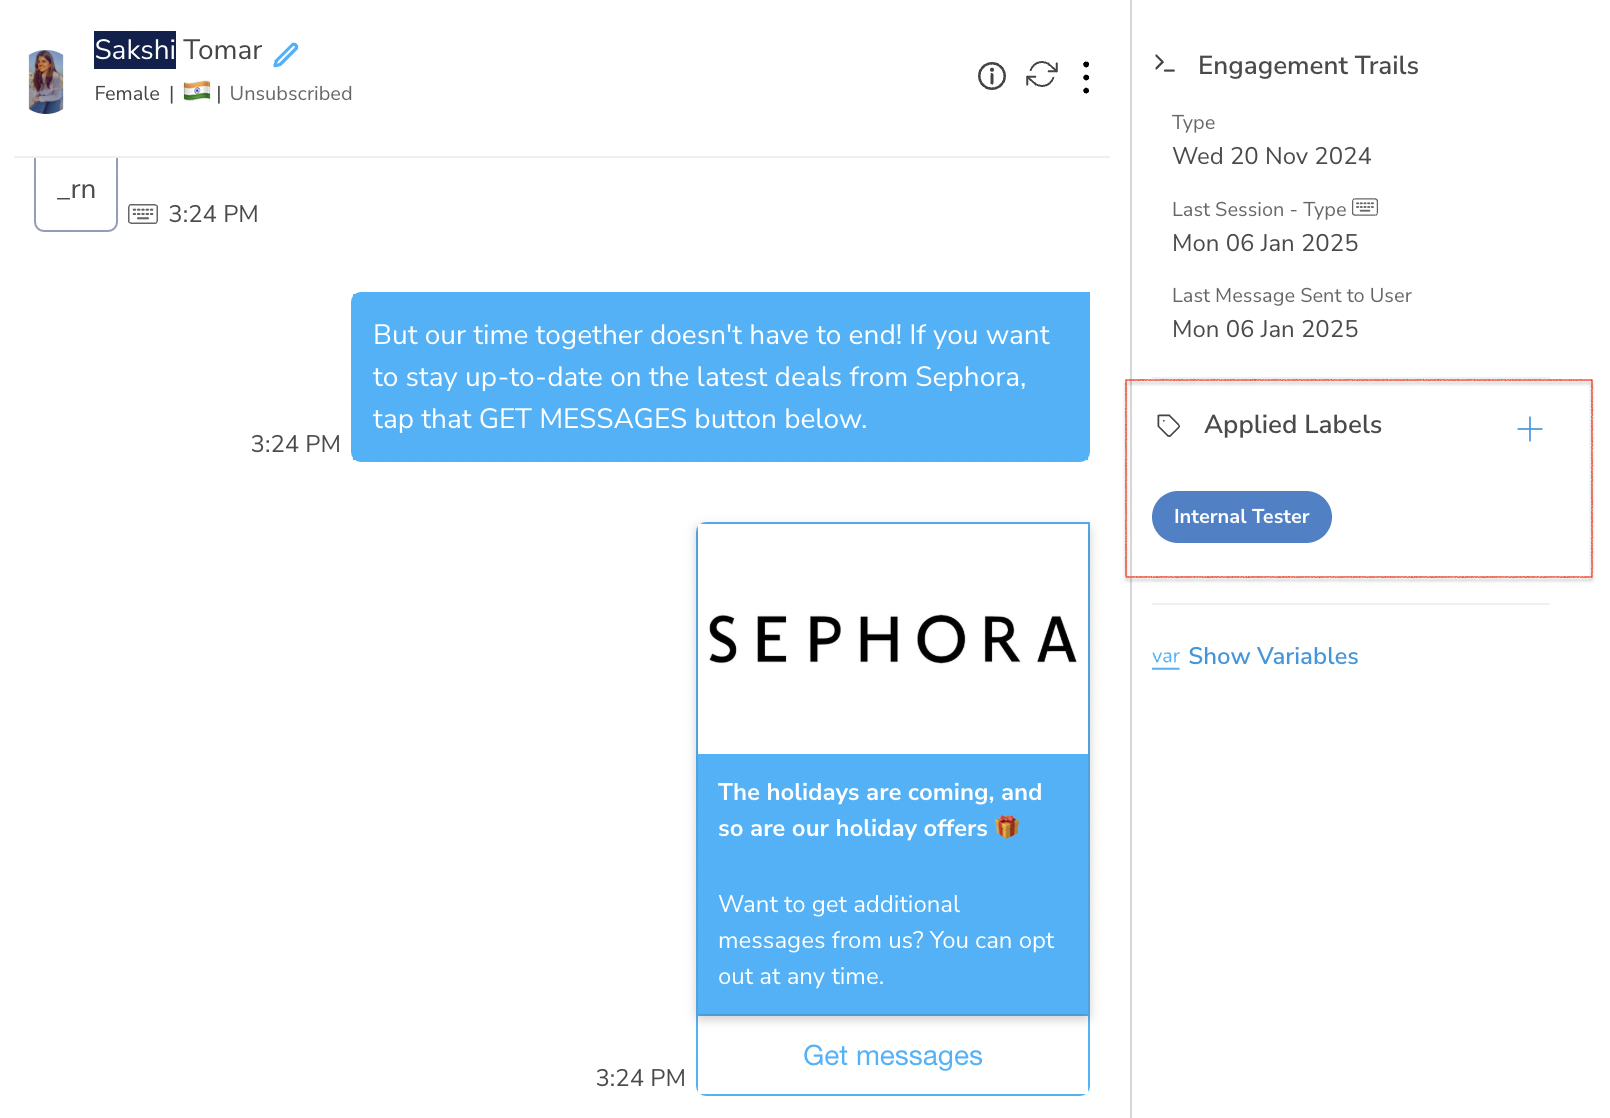Click the refresh conversation arrows icon

(x=1042, y=75)
